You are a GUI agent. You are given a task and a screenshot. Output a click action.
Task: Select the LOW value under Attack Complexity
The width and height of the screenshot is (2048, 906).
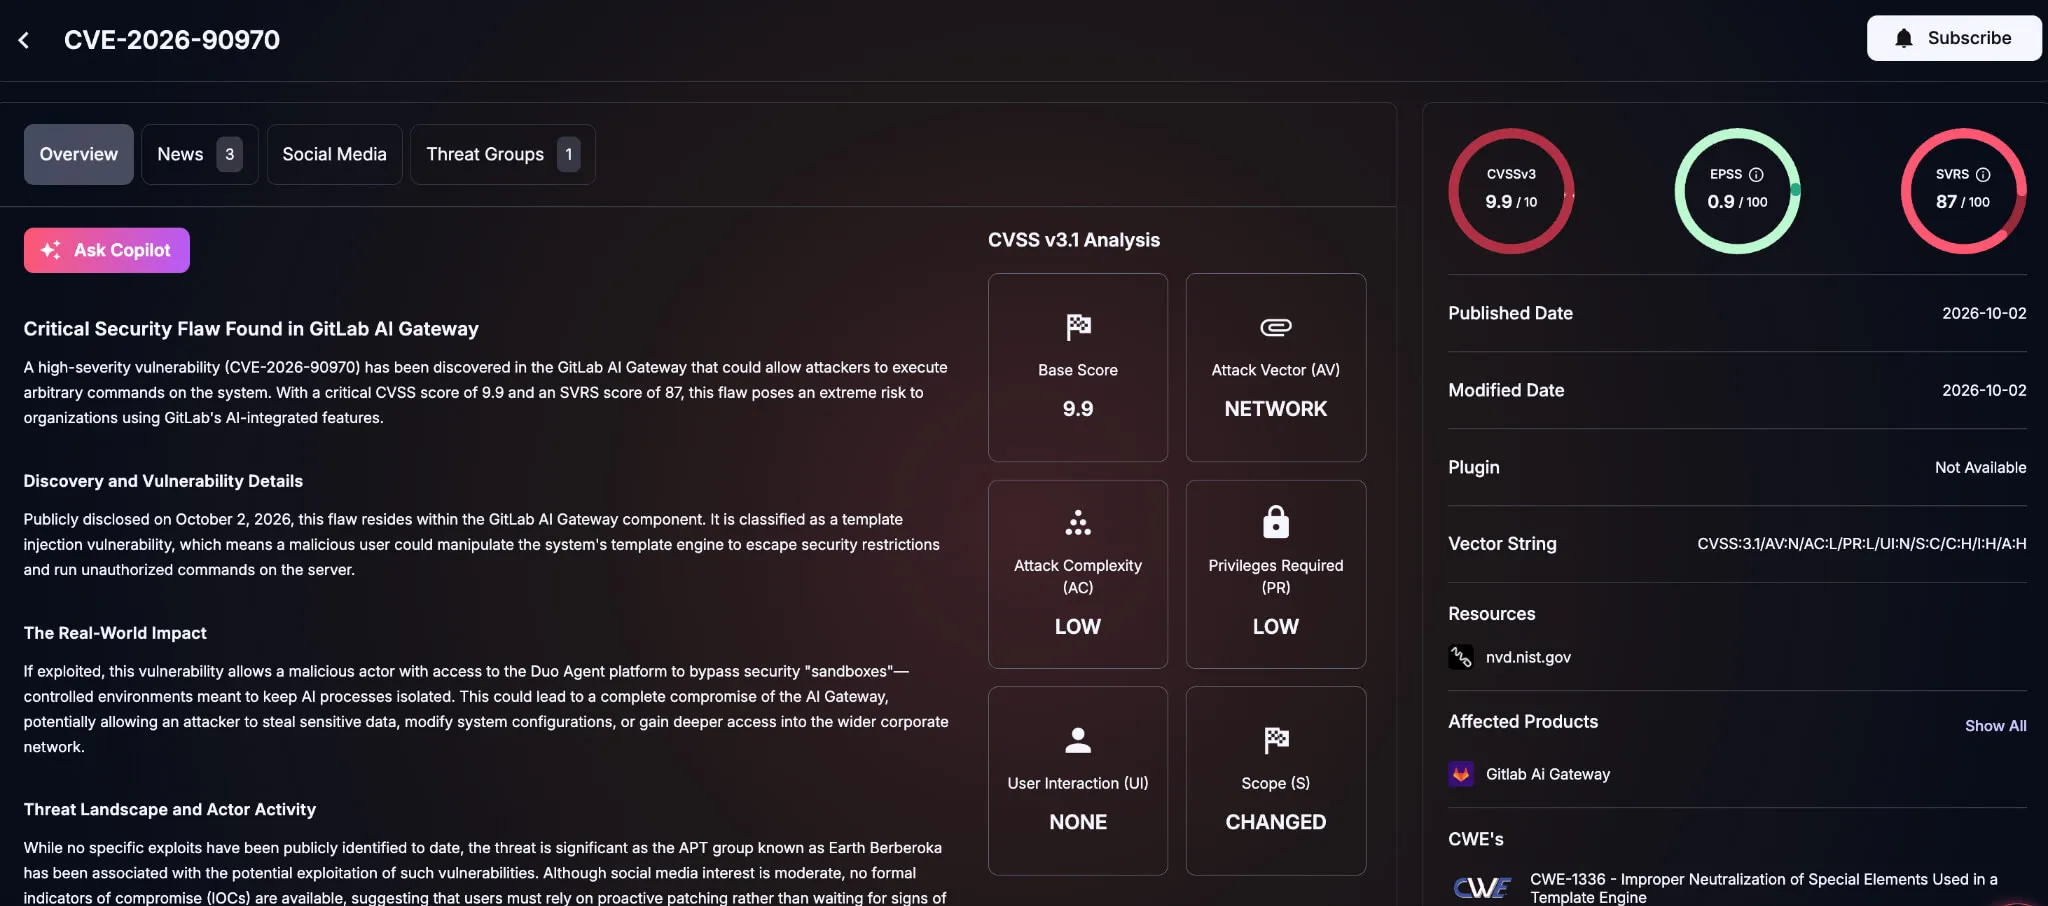coord(1078,627)
